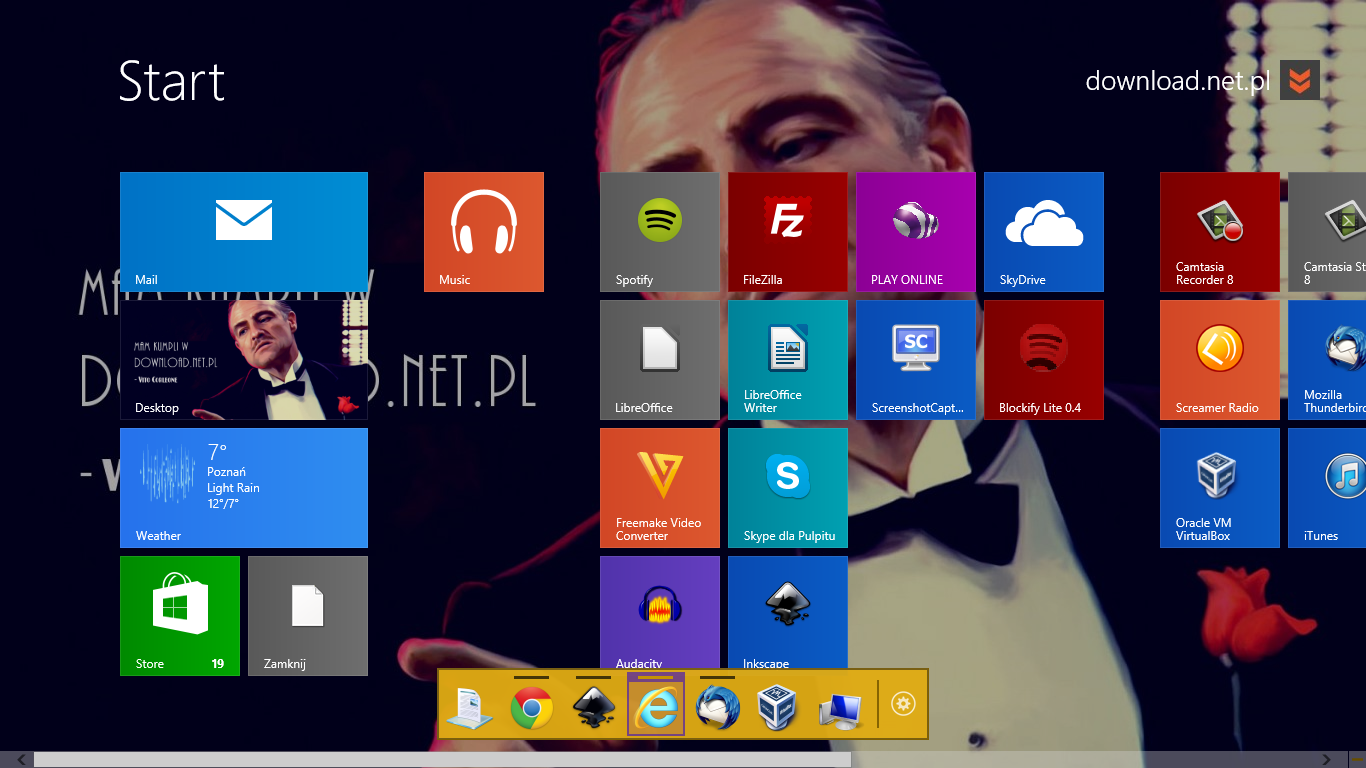
Task: Click the Start heading text
Action: pyautogui.click(x=172, y=81)
